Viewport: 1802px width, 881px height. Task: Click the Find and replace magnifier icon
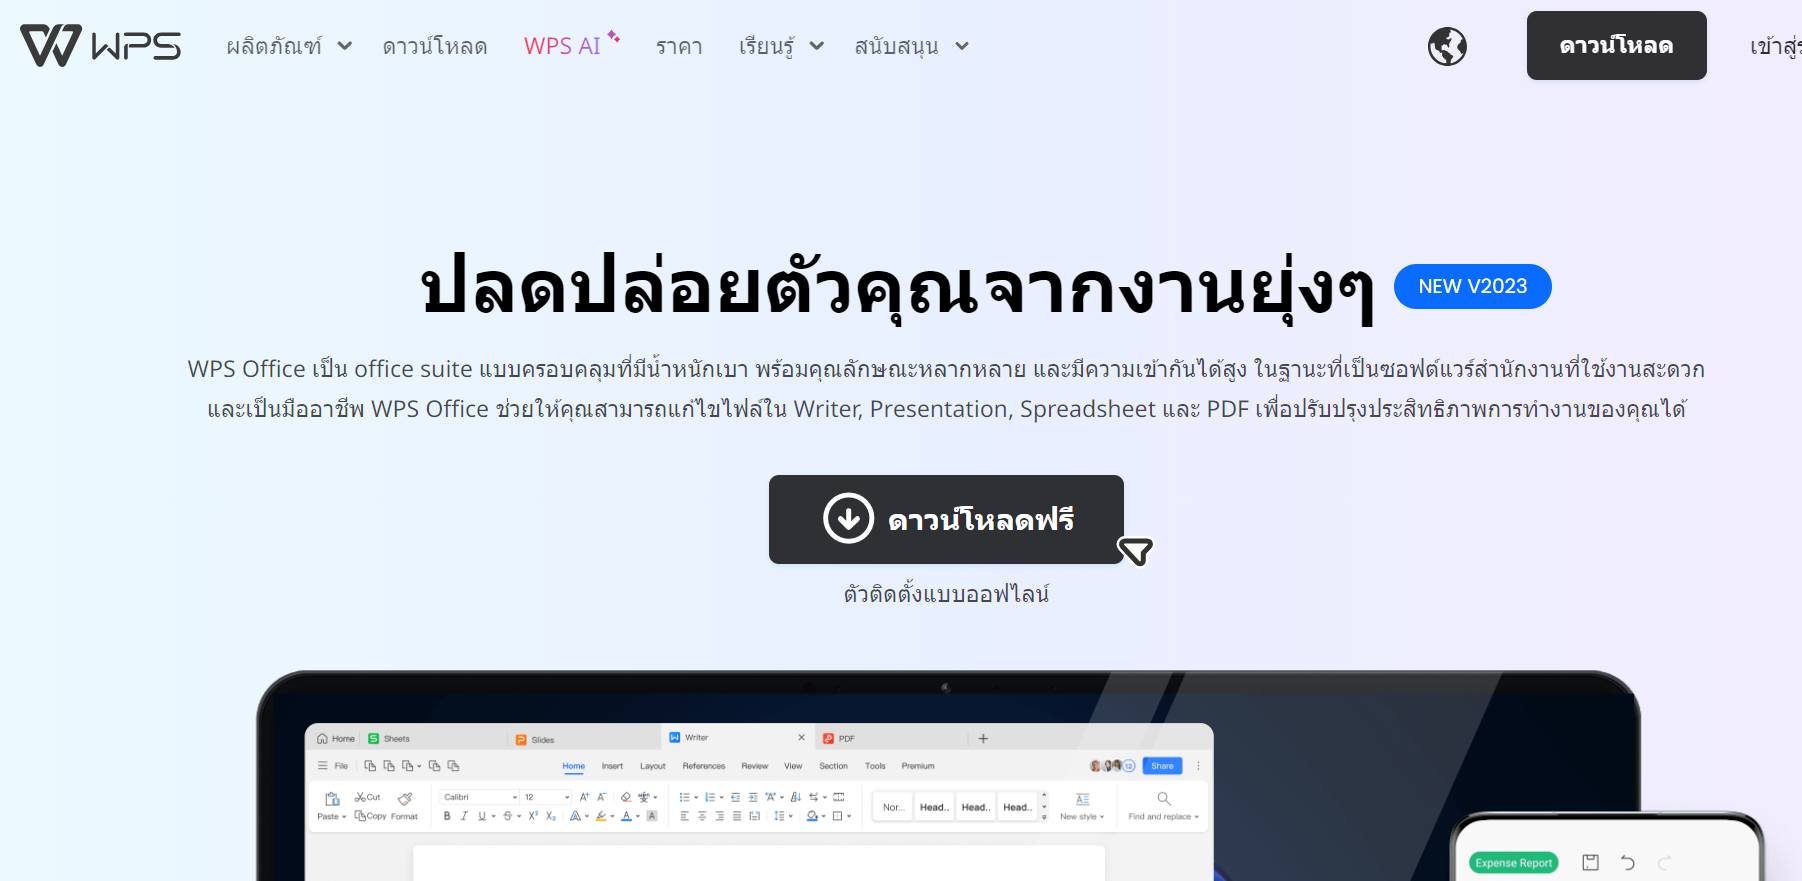(1164, 799)
